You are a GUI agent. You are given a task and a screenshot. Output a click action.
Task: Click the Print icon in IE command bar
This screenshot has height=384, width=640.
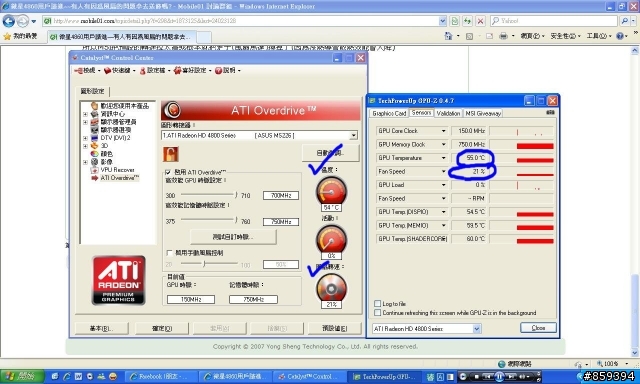[503, 36]
